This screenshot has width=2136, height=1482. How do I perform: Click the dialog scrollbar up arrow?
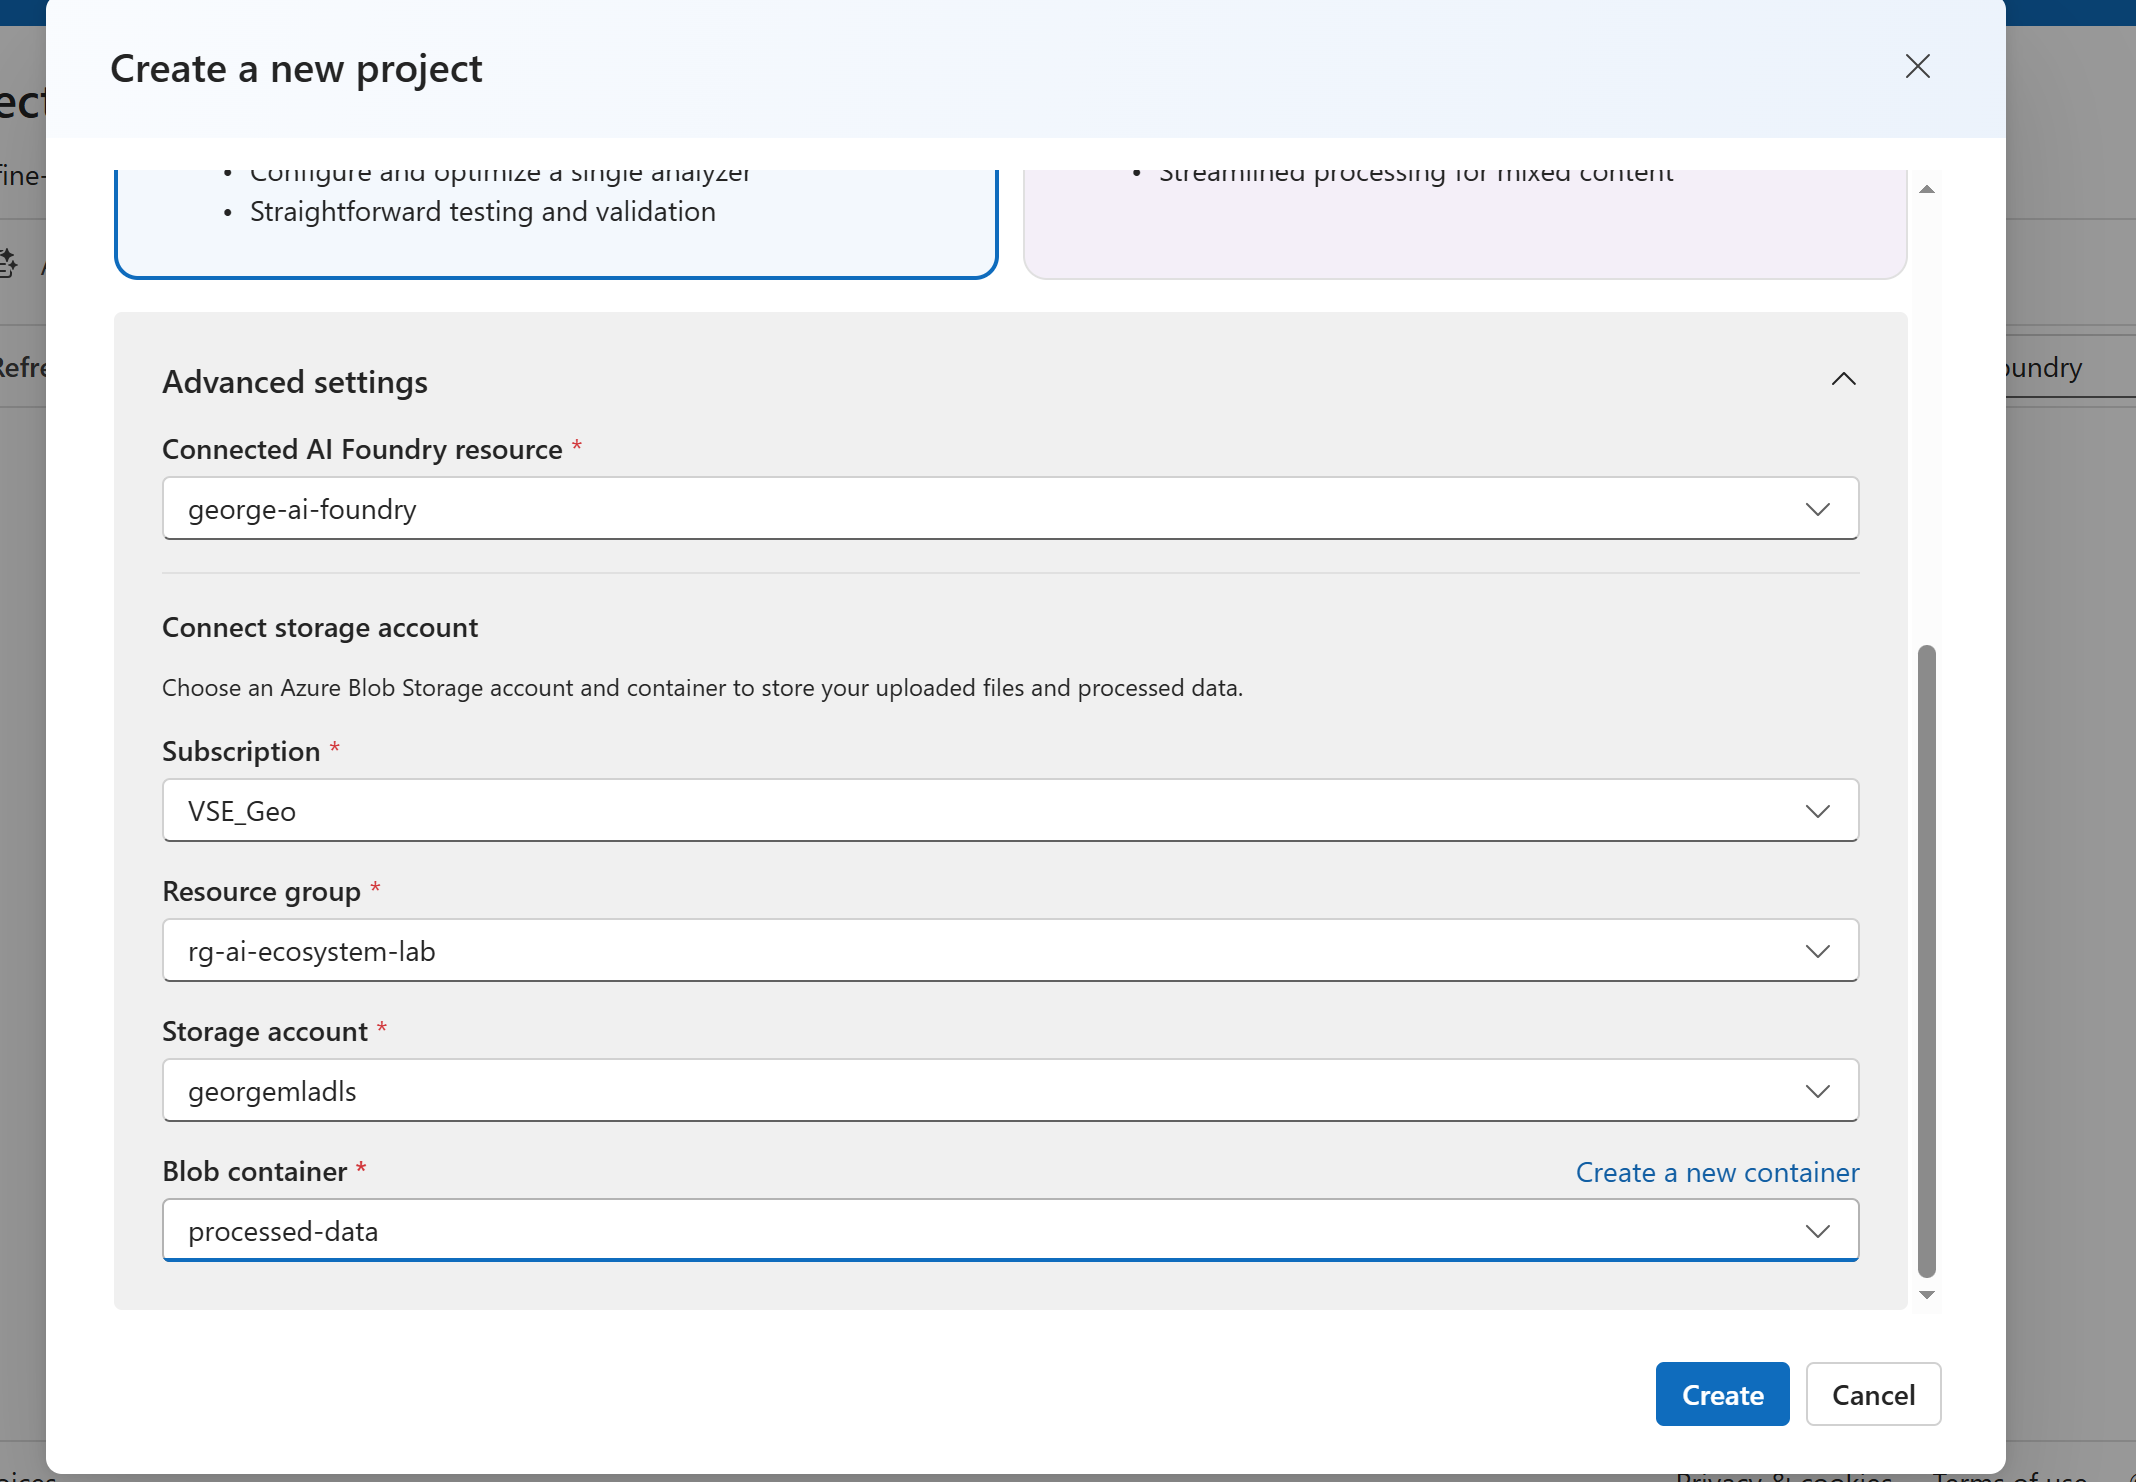[x=1927, y=189]
